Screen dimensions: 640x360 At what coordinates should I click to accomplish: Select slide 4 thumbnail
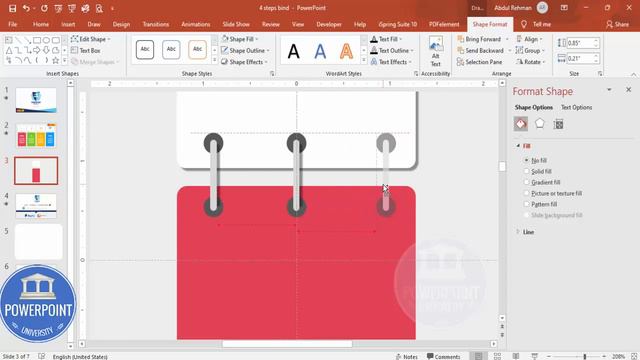click(36, 206)
